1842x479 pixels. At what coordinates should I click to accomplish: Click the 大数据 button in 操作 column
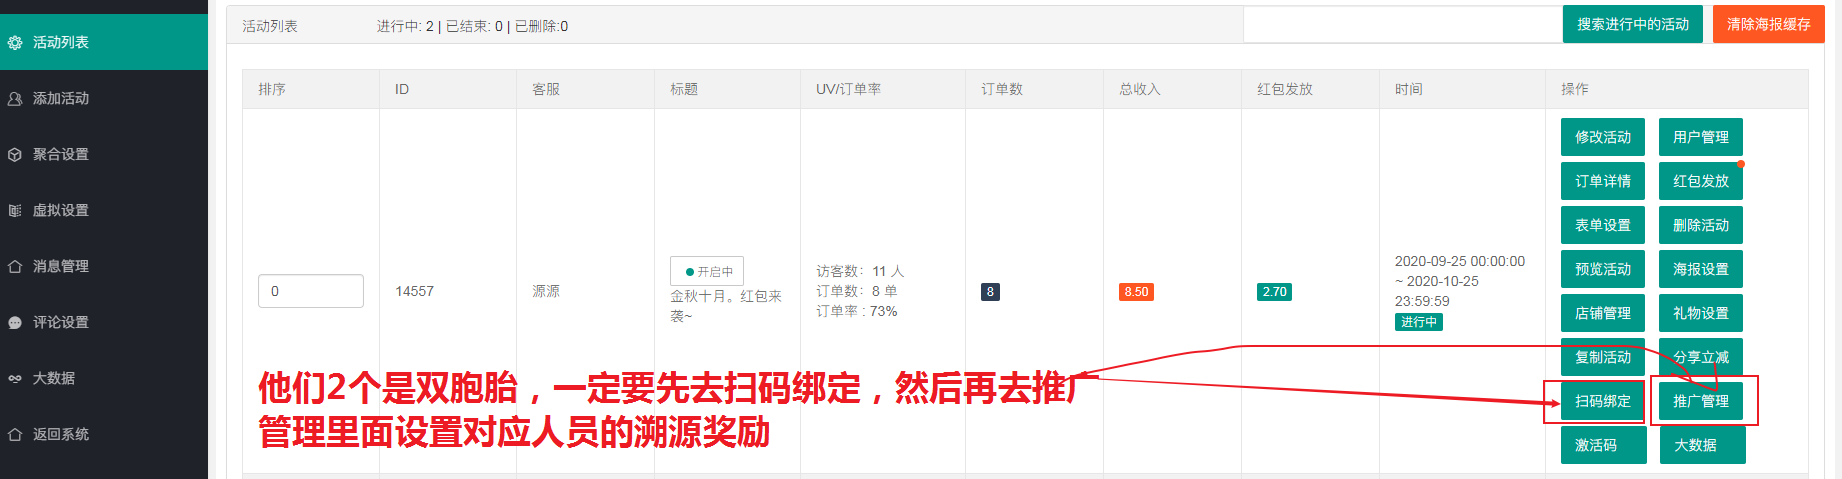[1702, 445]
